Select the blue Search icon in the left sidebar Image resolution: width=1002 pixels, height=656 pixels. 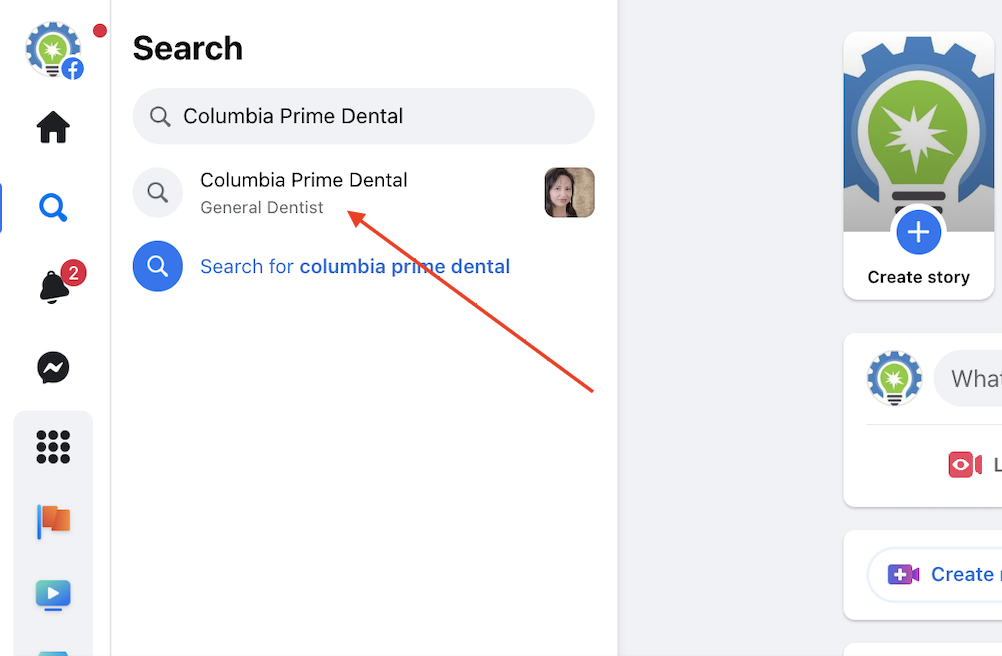coord(53,207)
